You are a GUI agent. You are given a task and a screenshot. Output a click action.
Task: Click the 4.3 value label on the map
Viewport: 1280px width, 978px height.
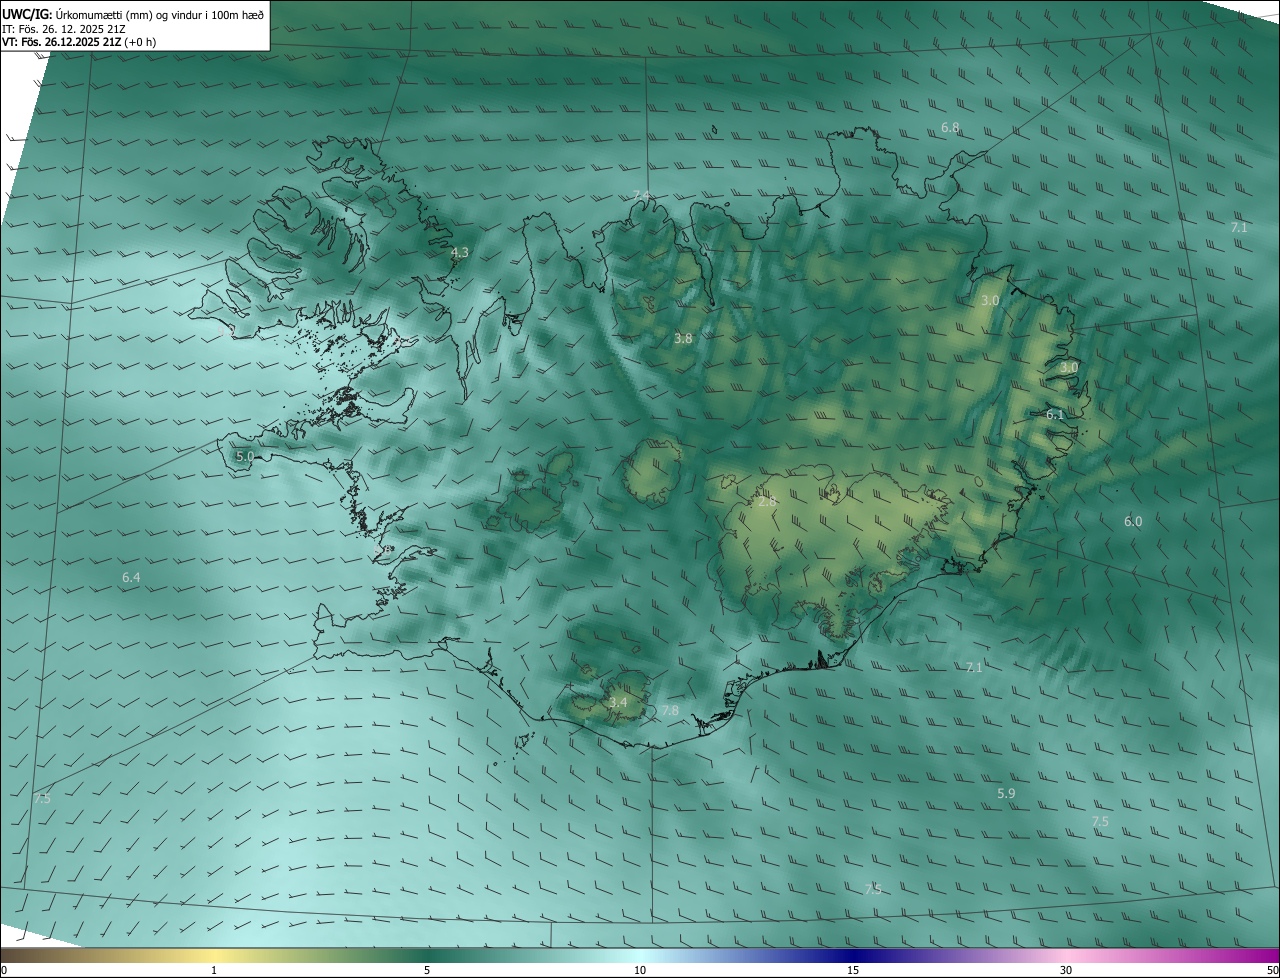(x=459, y=253)
